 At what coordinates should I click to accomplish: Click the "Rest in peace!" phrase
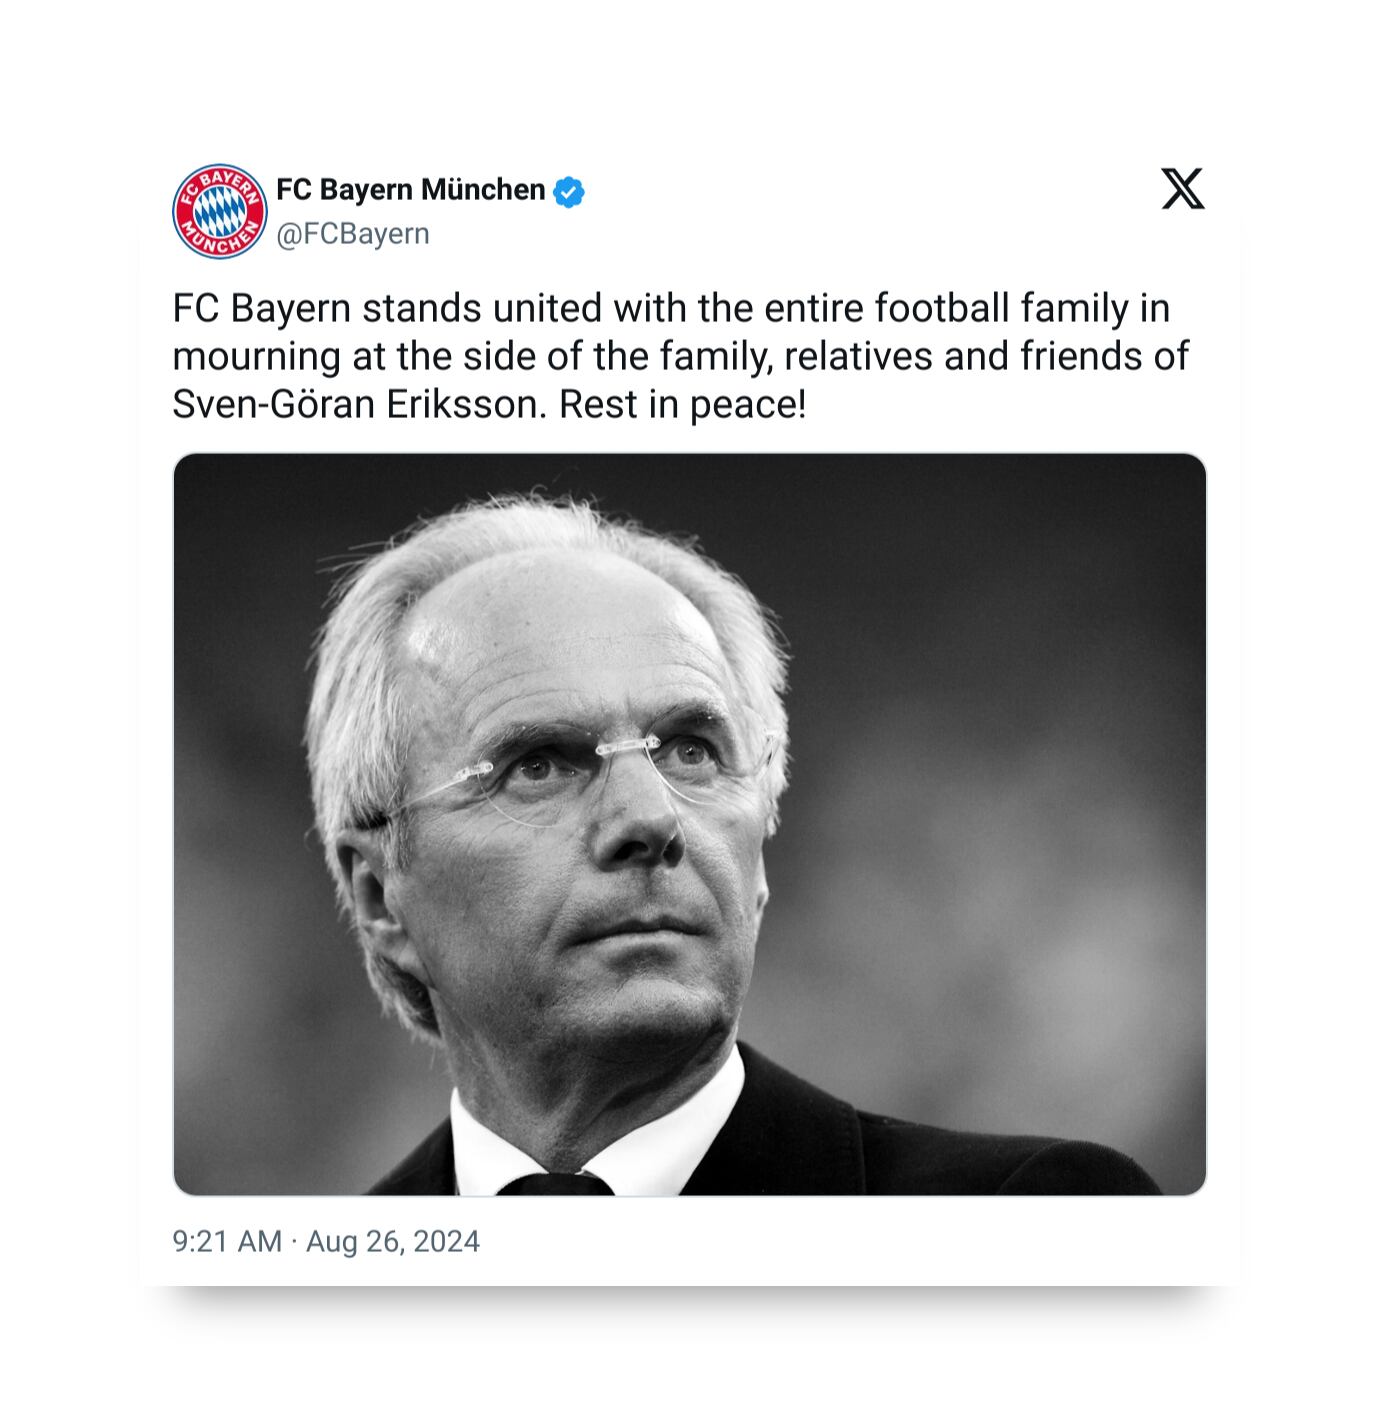click(682, 405)
